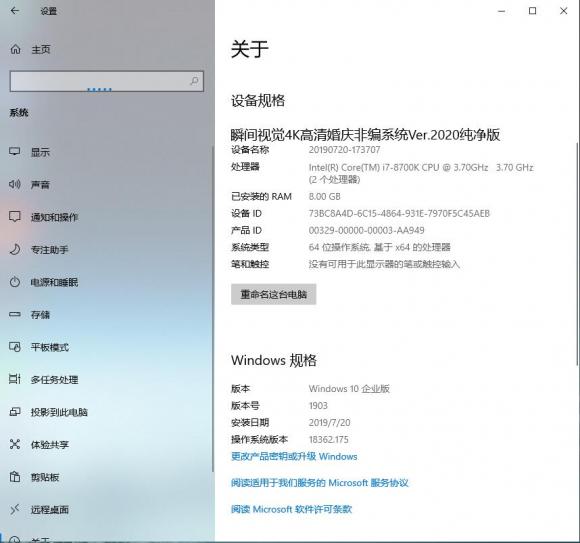Click the back arrow in Settings

point(15,11)
